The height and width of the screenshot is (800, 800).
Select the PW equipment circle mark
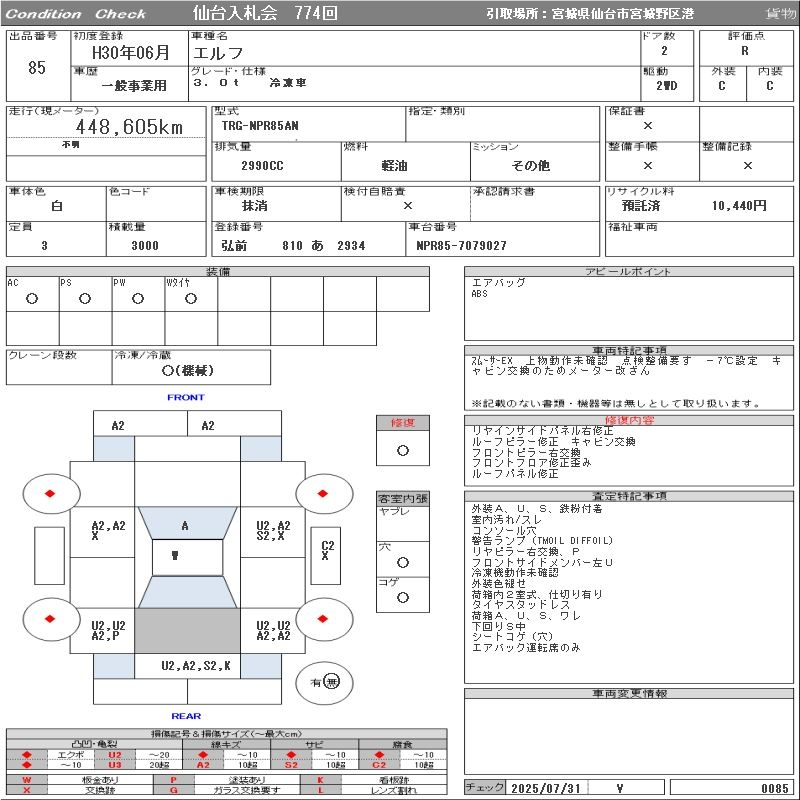point(138,298)
